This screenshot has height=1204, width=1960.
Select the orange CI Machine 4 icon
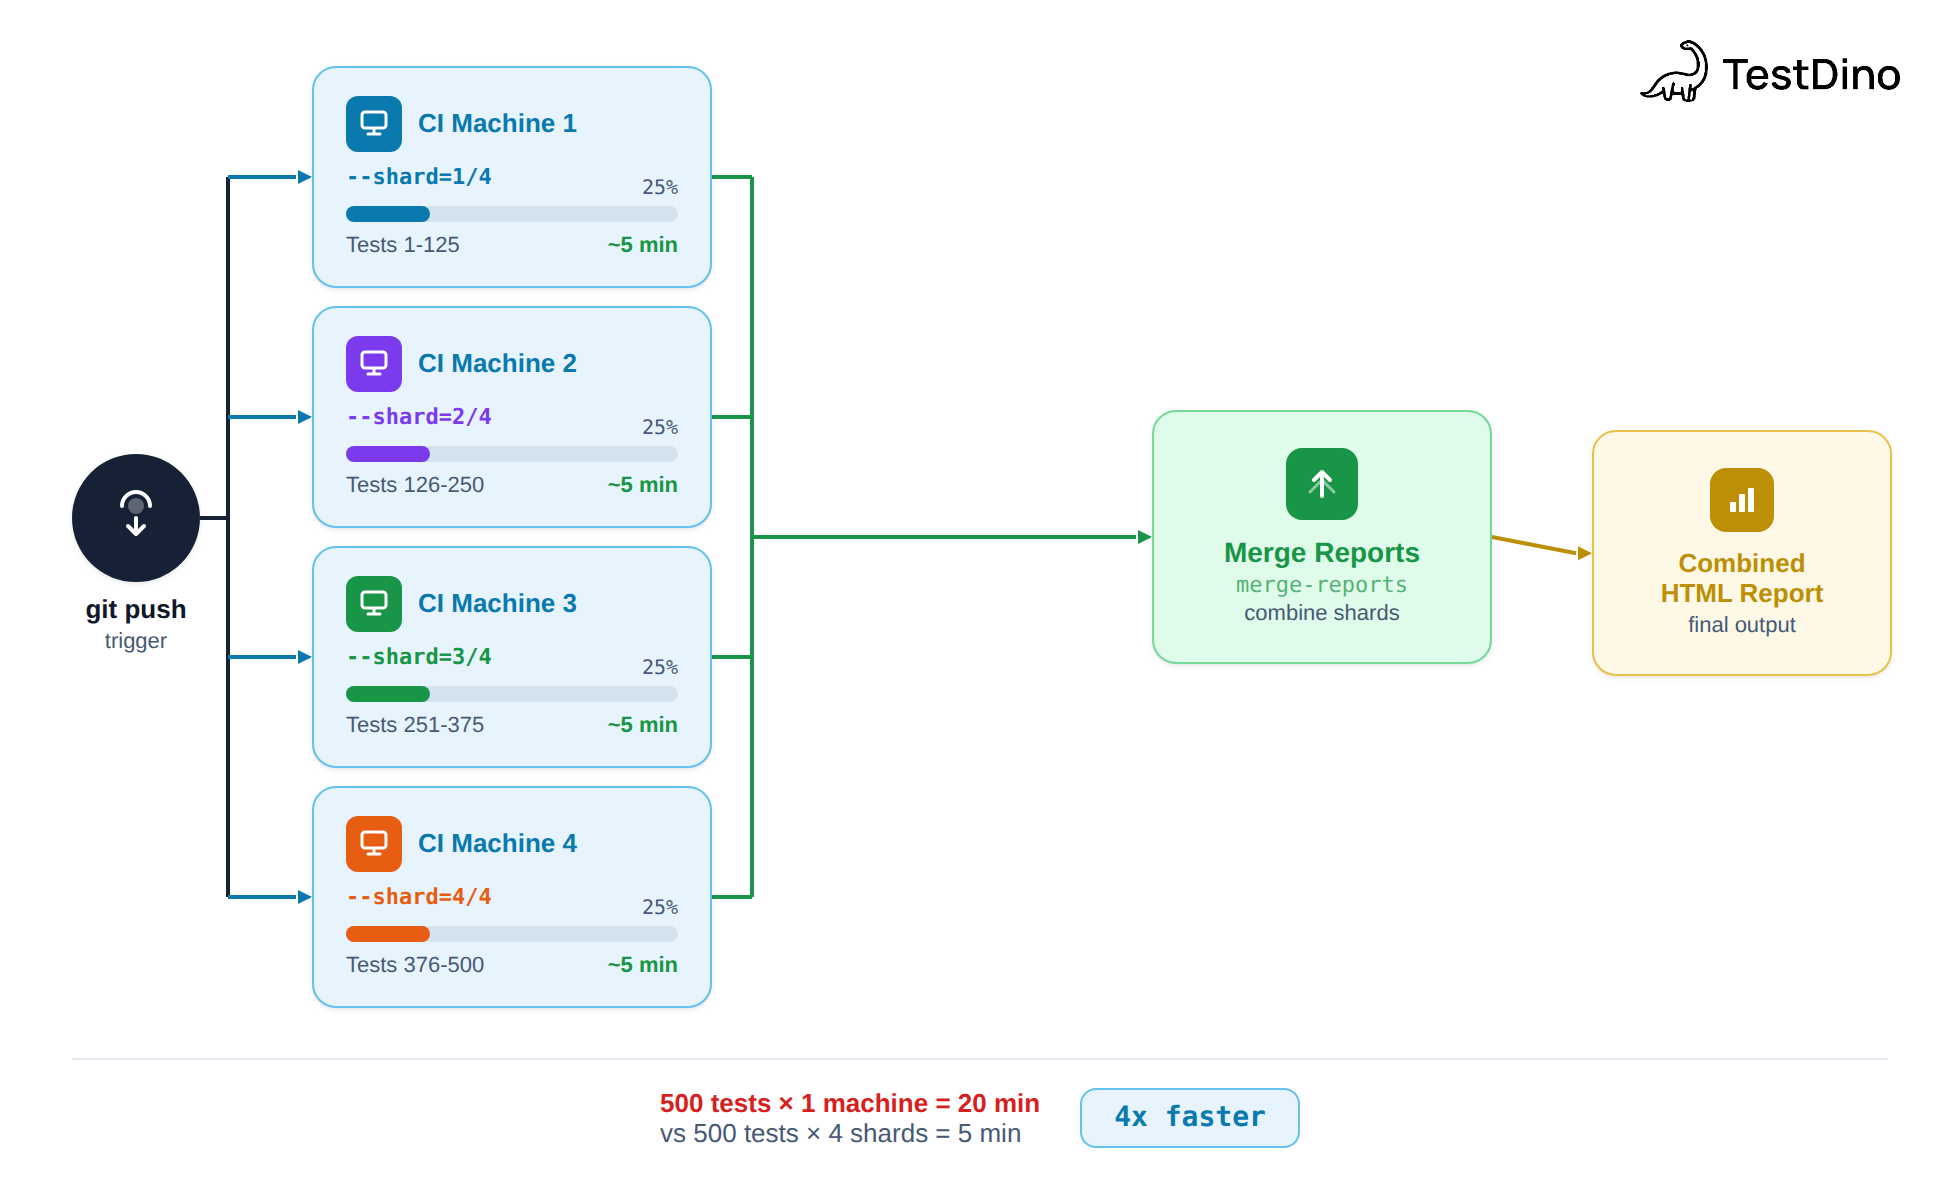tap(373, 843)
